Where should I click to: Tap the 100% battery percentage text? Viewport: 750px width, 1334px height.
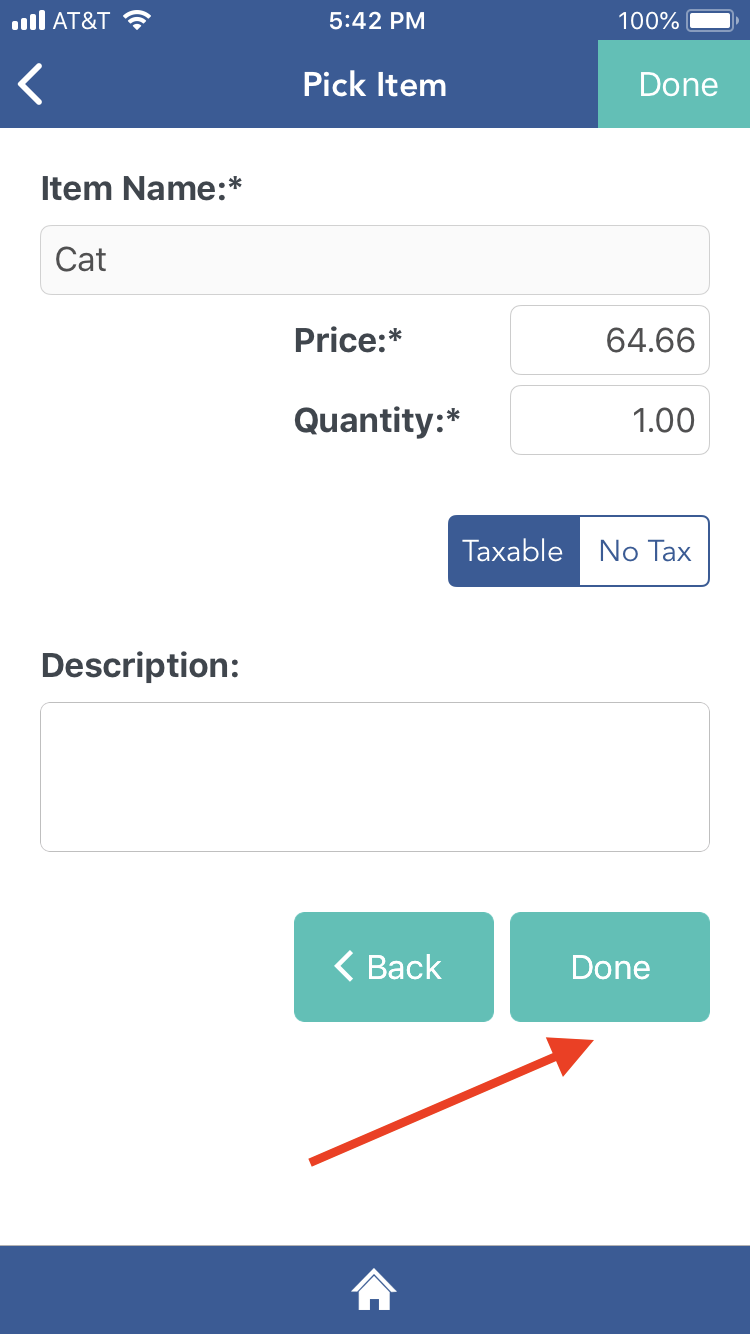click(x=648, y=20)
